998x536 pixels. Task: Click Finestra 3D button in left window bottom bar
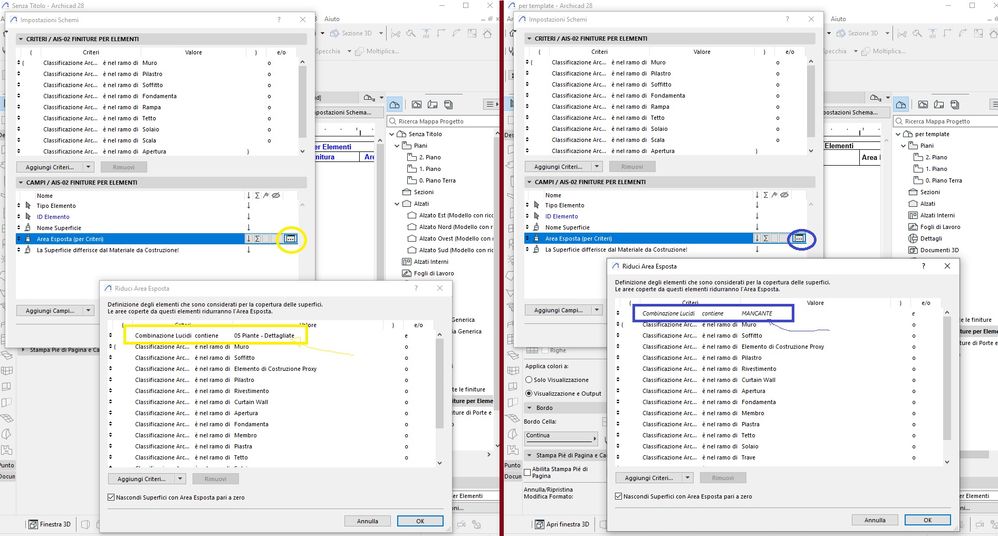[x=49, y=524]
